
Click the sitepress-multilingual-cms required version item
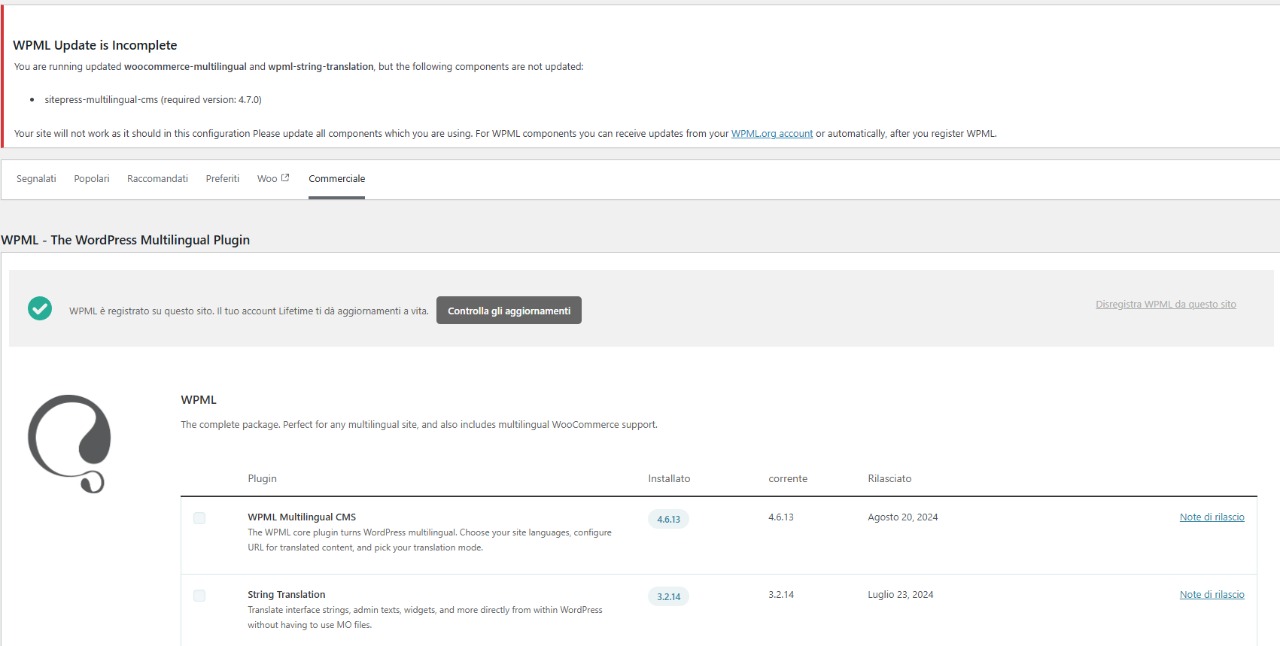point(153,99)
